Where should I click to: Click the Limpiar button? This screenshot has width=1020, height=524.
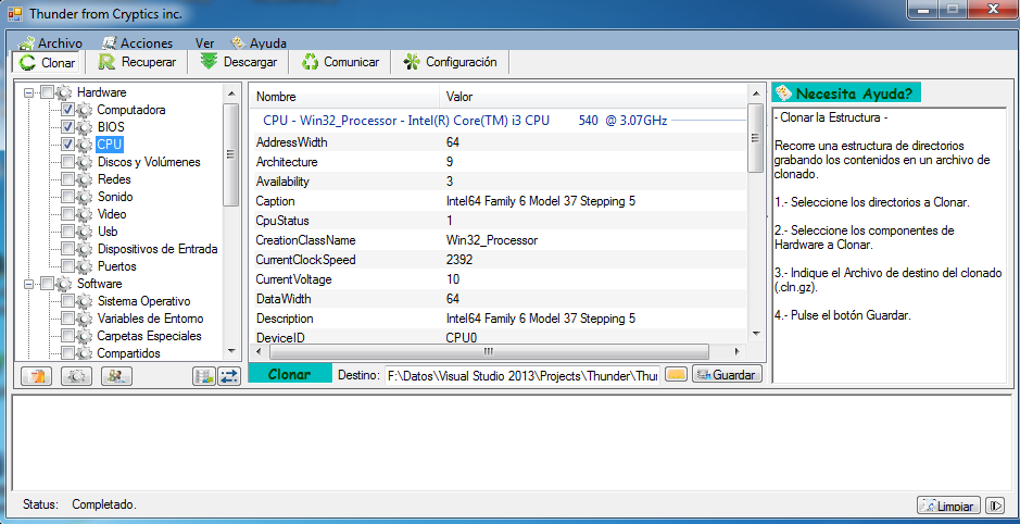coord(948,506)
